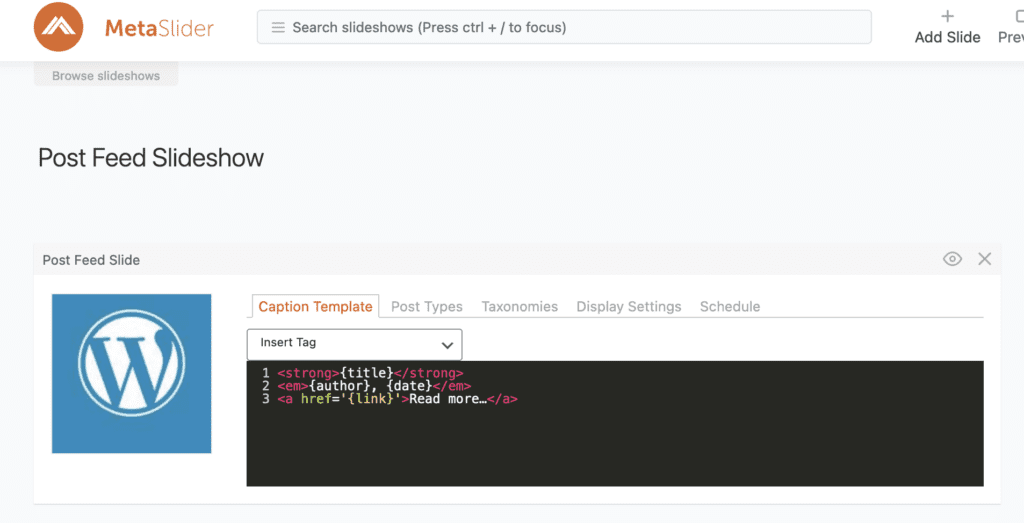Go to the Display Settings tab

click(628, 307)
